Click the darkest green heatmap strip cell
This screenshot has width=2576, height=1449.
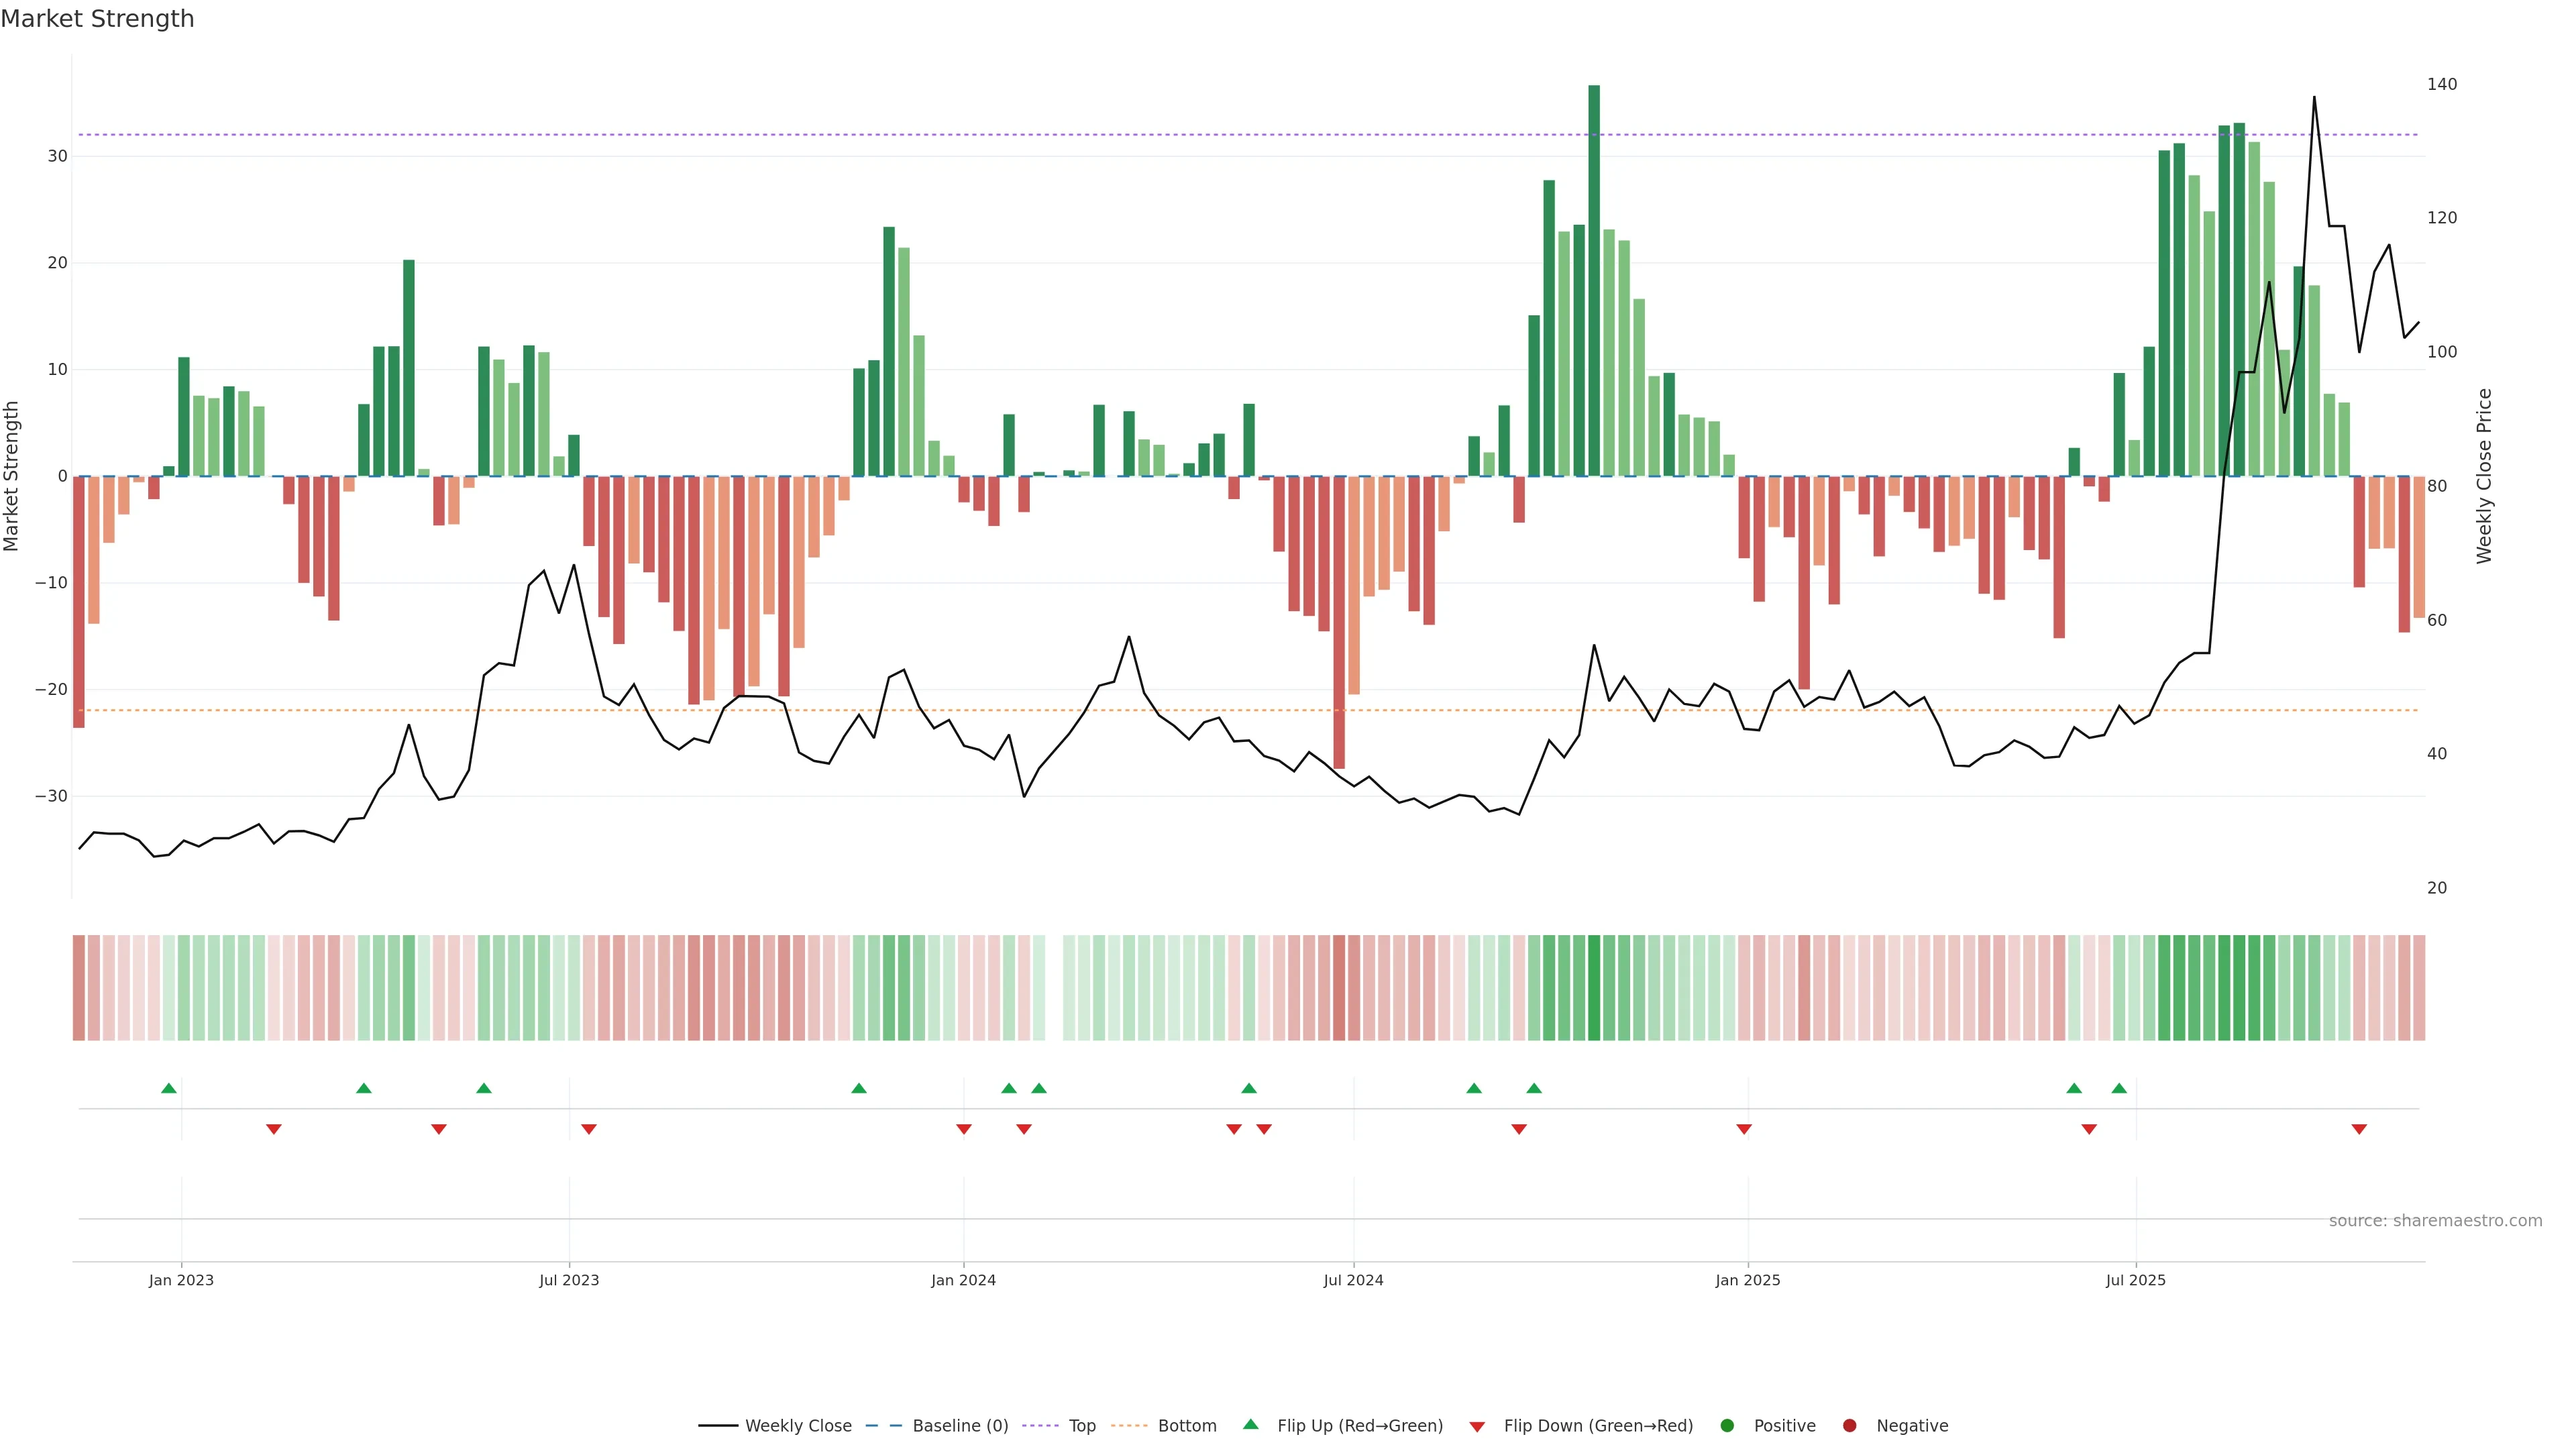pos(1594,988)
